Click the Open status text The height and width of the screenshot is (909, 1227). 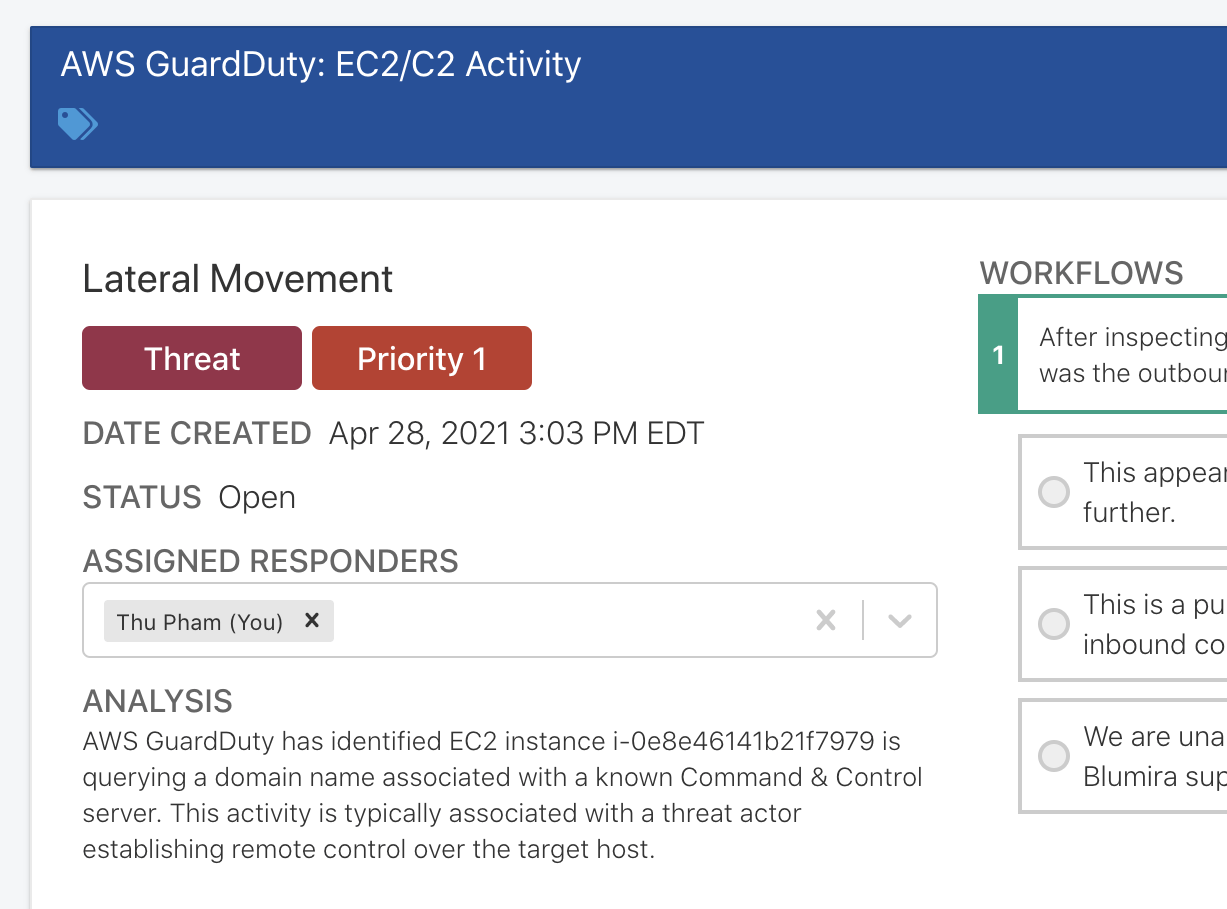click(x=257, y=497)
